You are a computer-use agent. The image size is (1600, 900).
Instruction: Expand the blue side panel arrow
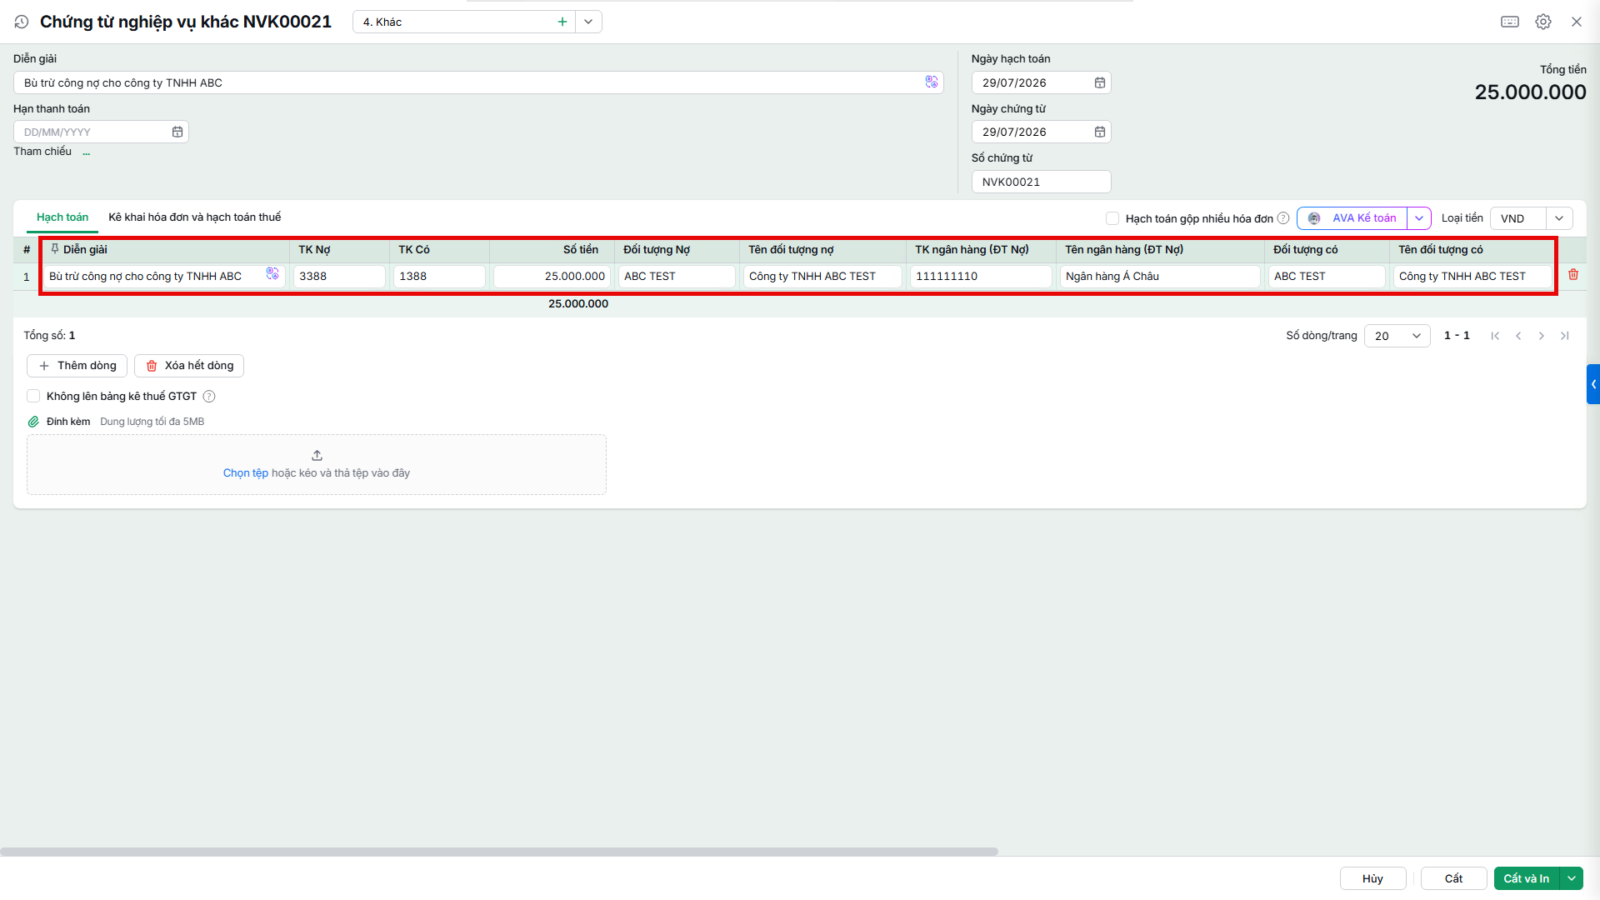click(x=1593, y=384)
